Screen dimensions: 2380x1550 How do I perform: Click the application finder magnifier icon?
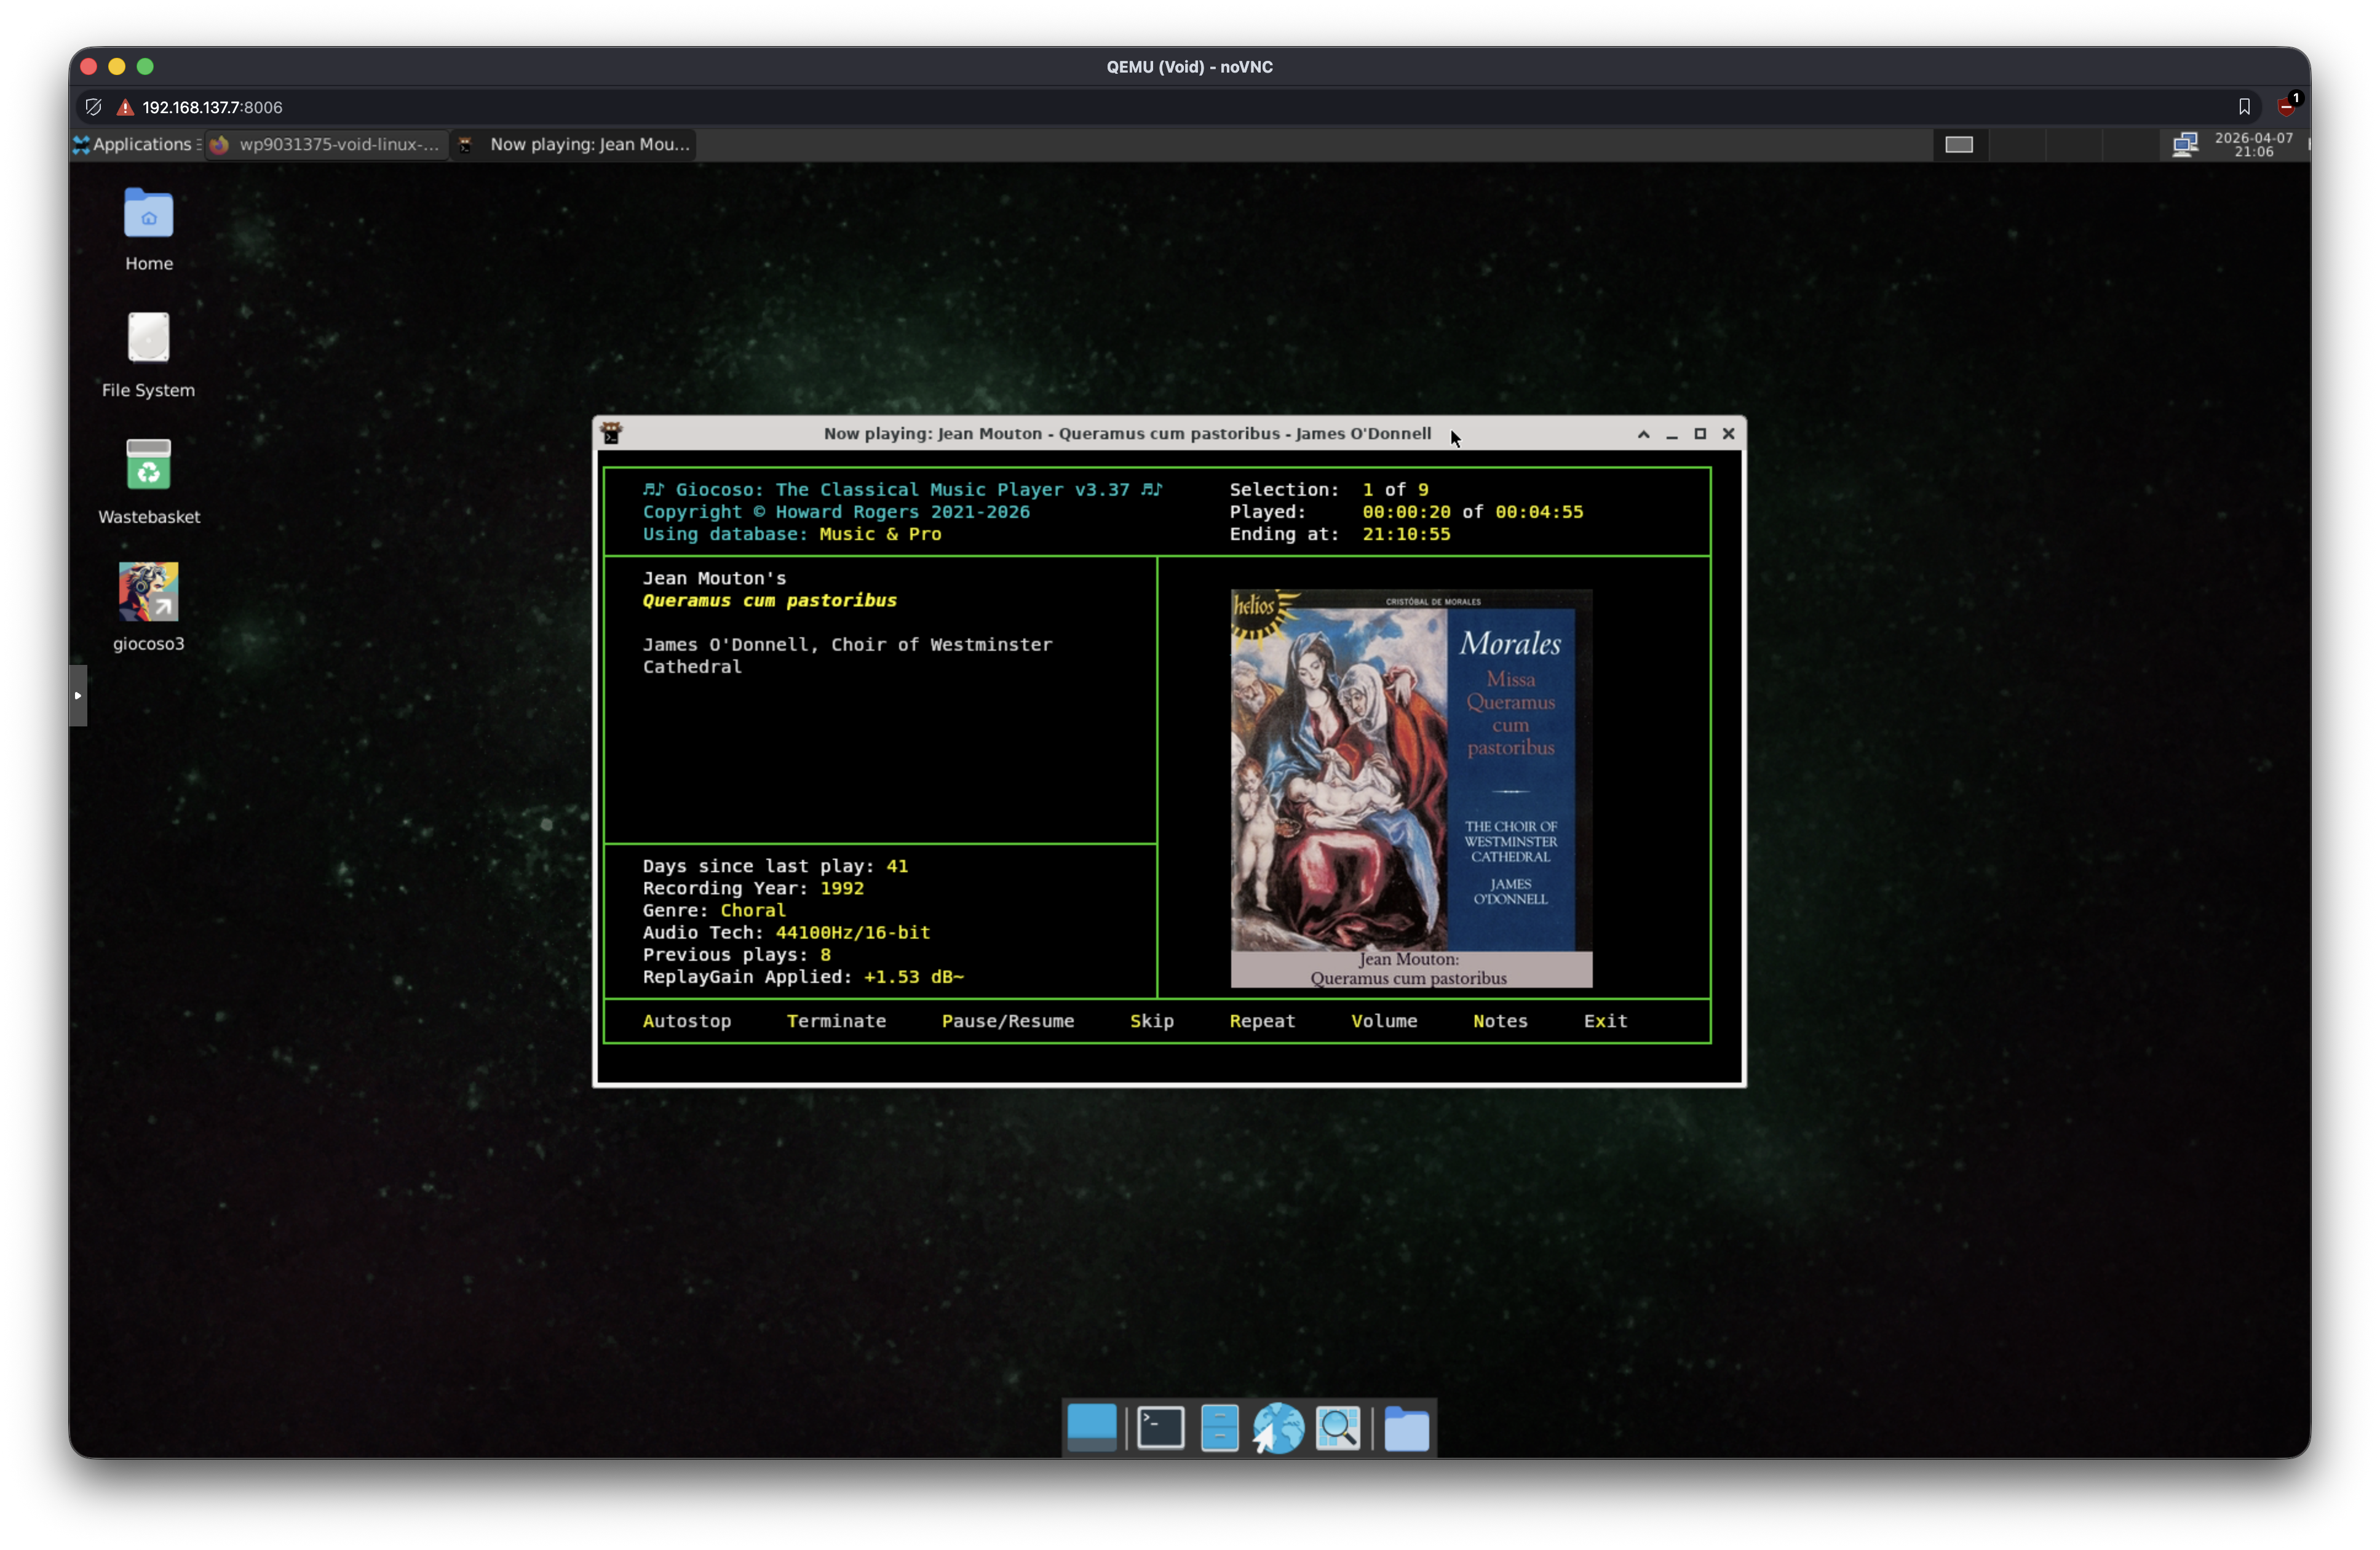coord(1337,1427)
